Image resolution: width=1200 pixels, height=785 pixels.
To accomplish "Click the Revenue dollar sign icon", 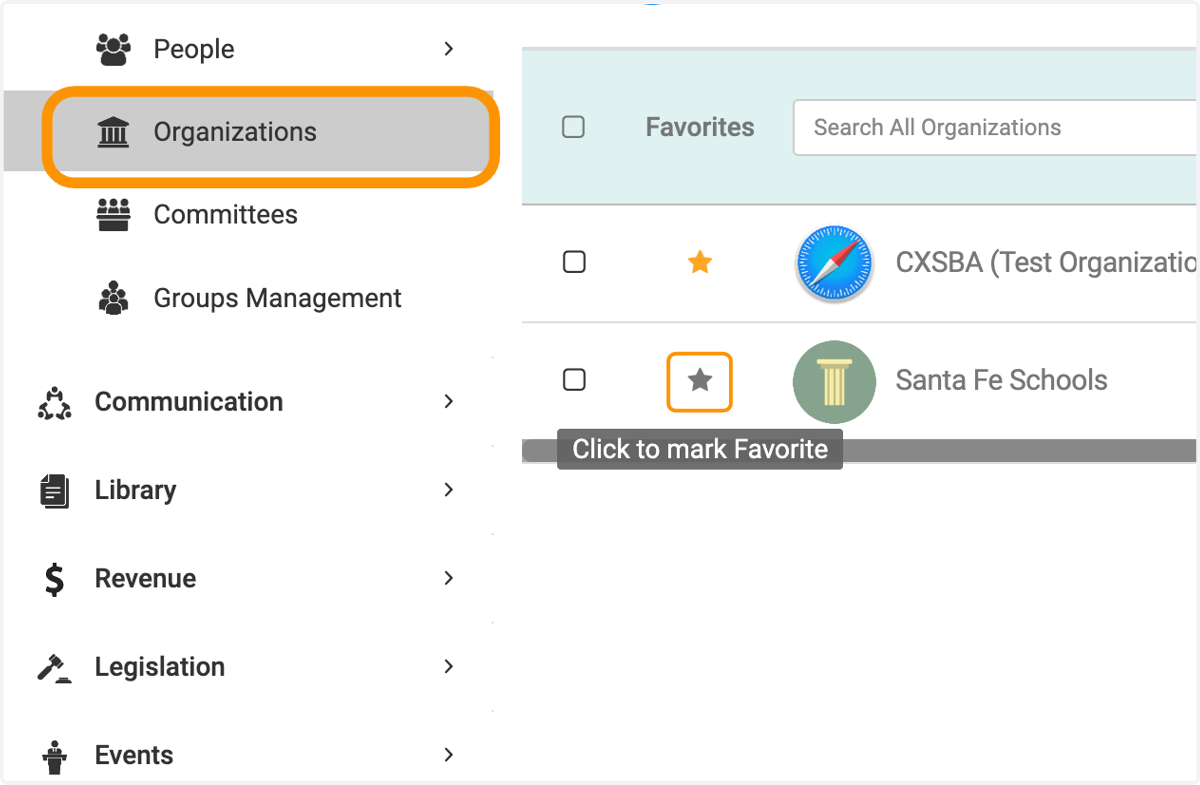I will coord(54,579).
